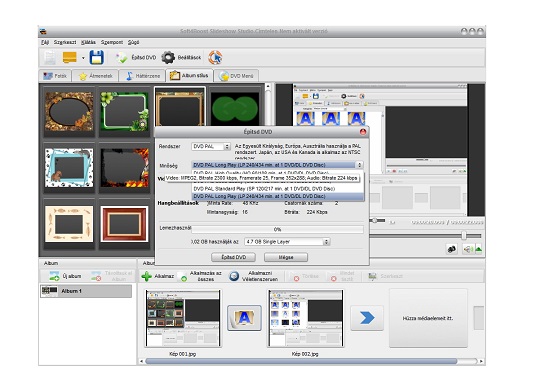Click the album style list scrollbar up arrow
Viewport: 550px width, 392px height.
pyautogui.click(x=268, y=86)
